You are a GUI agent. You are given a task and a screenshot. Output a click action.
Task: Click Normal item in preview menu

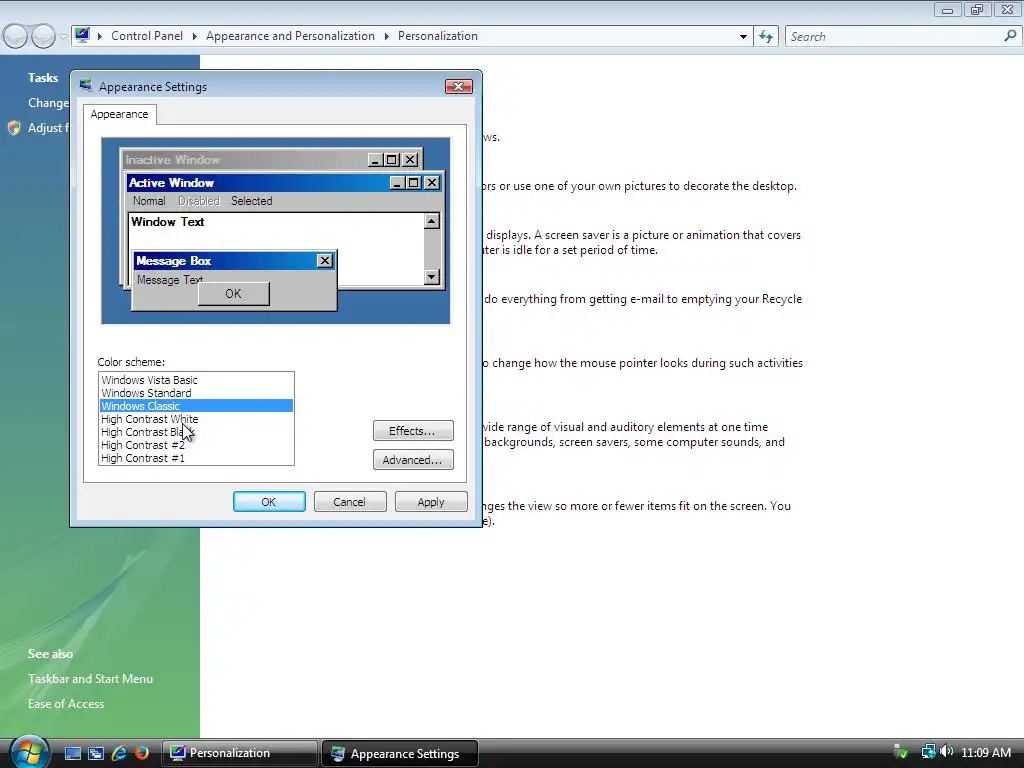click(x=149, y=201)
